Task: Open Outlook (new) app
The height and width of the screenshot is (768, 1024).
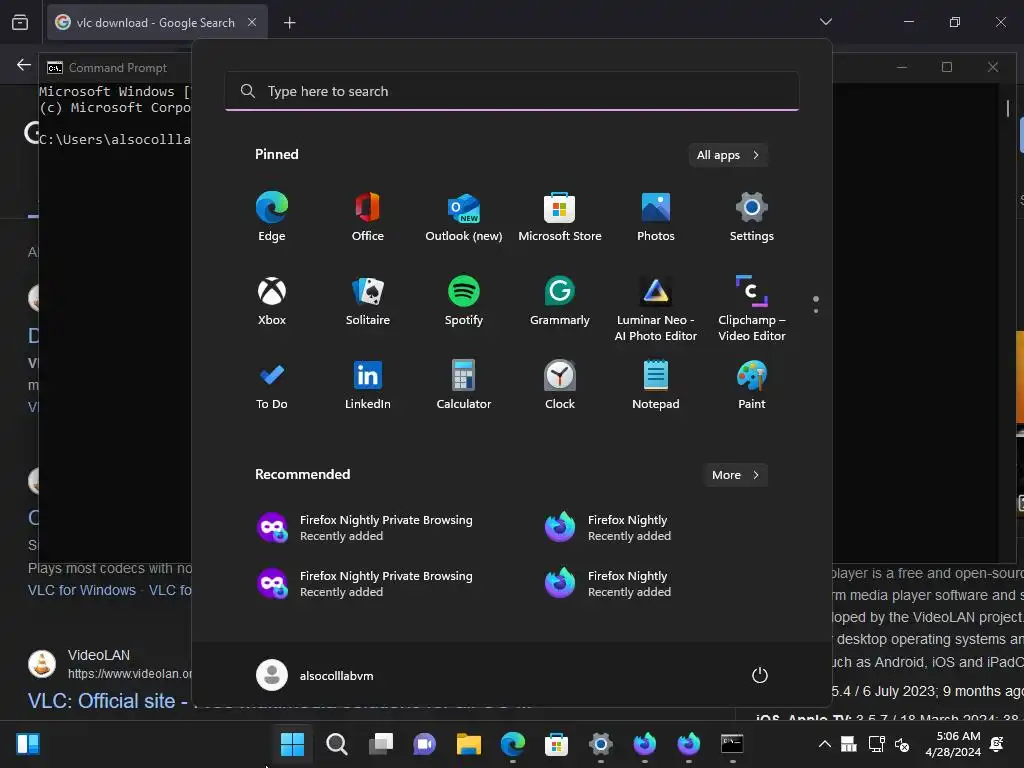Action: [x=464, y=217]
